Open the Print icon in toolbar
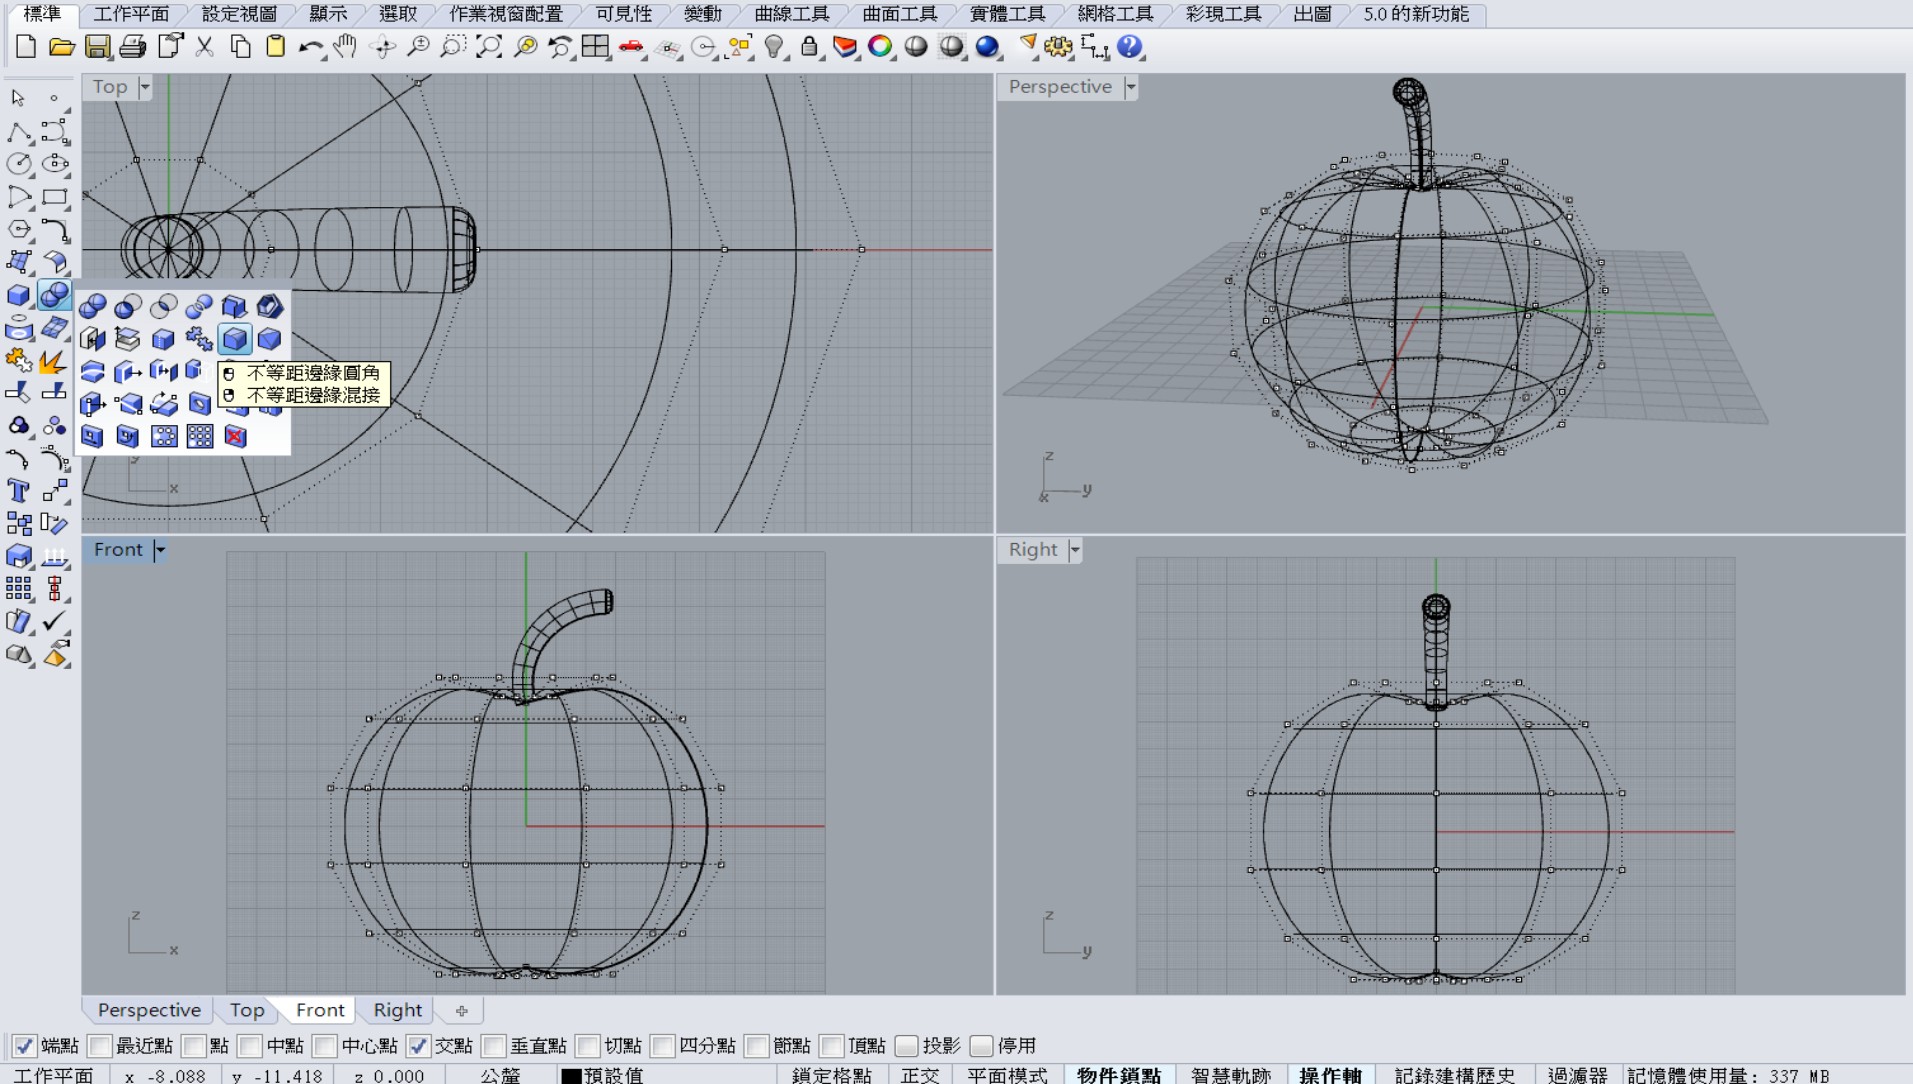Image resolution: width=1913 pixels, height=1084 pixels. click(x=133, y=47)
